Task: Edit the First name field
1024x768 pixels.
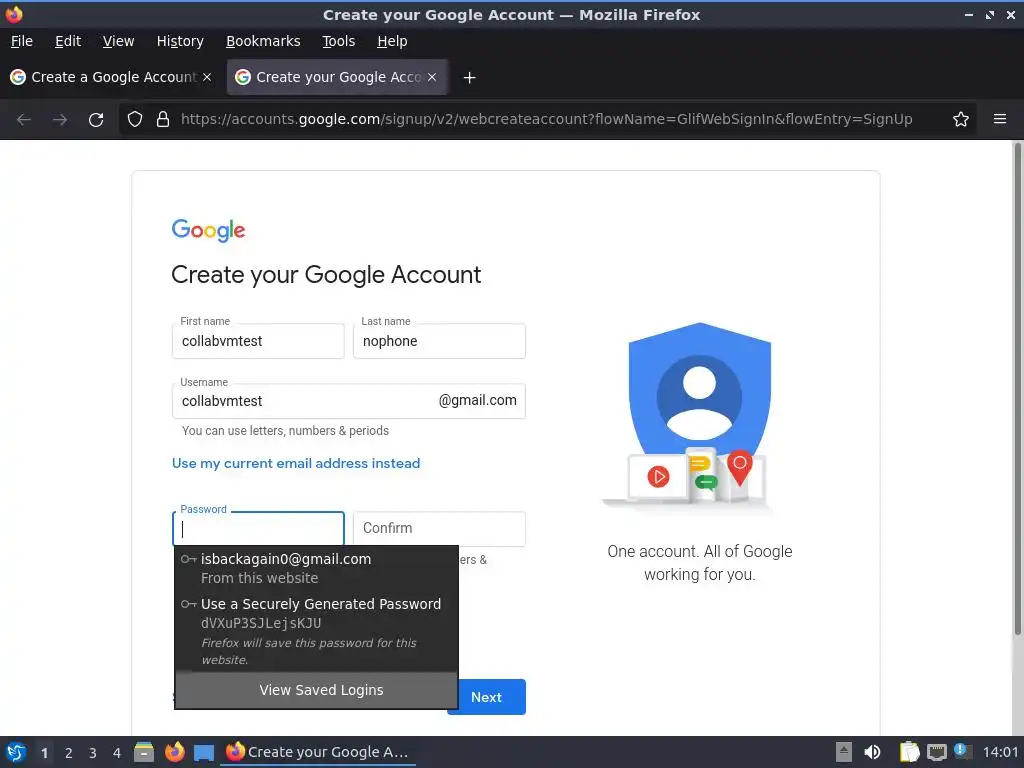Action: point(258,341)
